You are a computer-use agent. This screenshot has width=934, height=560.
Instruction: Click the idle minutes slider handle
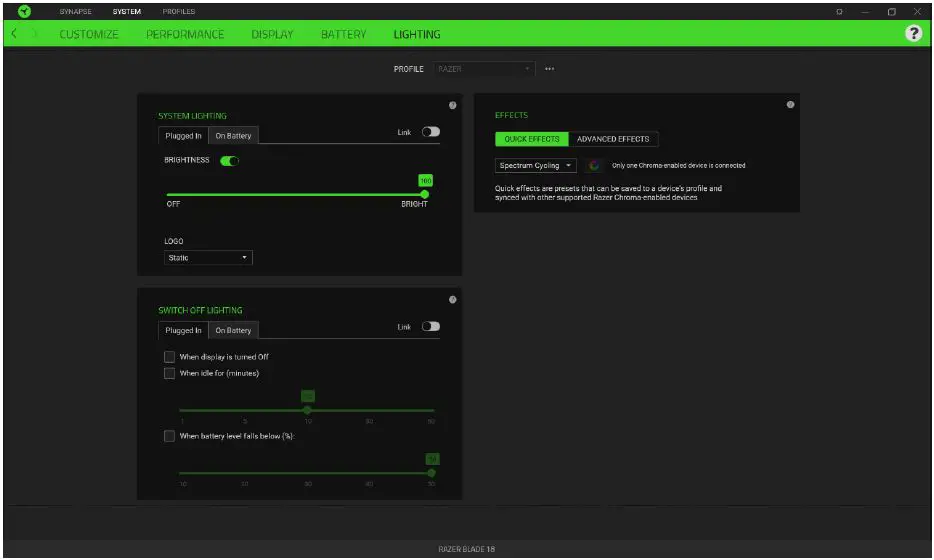point(307,410)
